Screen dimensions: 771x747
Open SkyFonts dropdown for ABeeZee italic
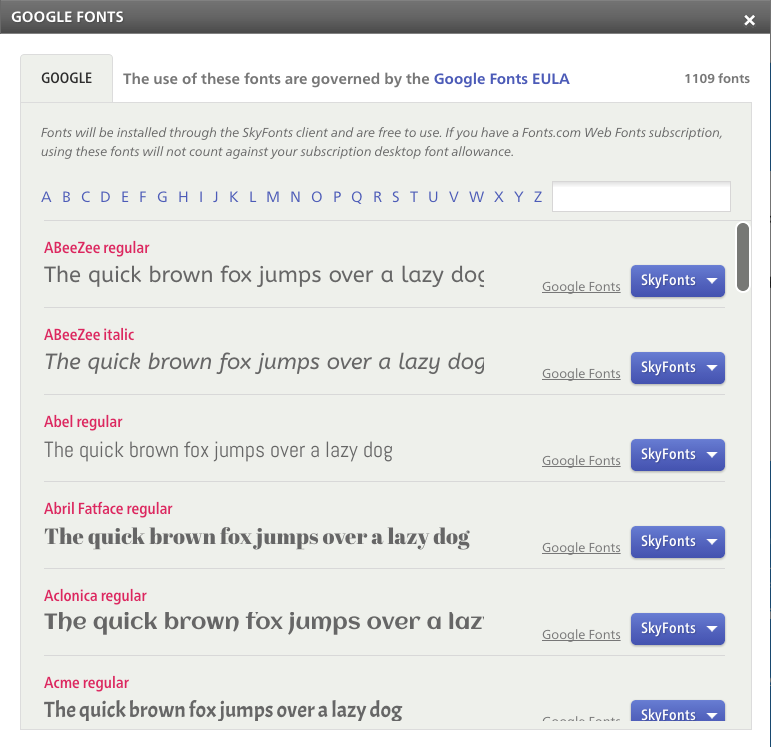(x=678, y=368)
